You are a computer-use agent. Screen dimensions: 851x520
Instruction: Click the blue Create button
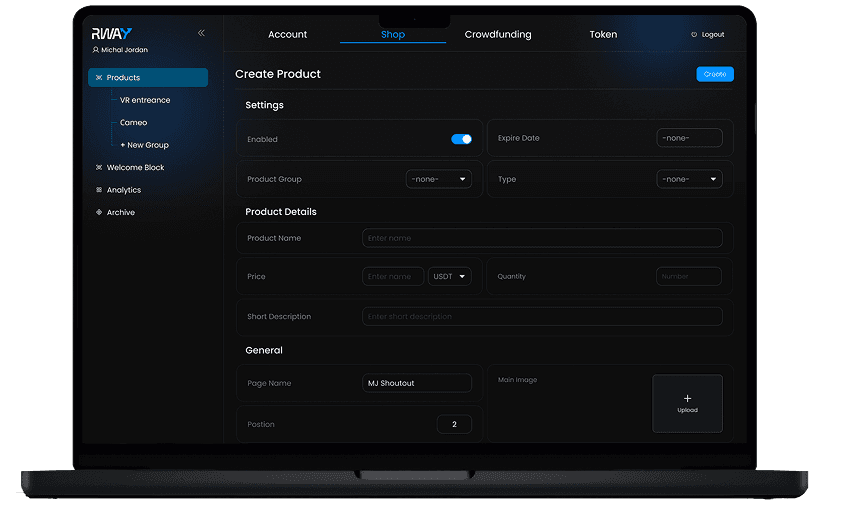click(x=715, y=74)
